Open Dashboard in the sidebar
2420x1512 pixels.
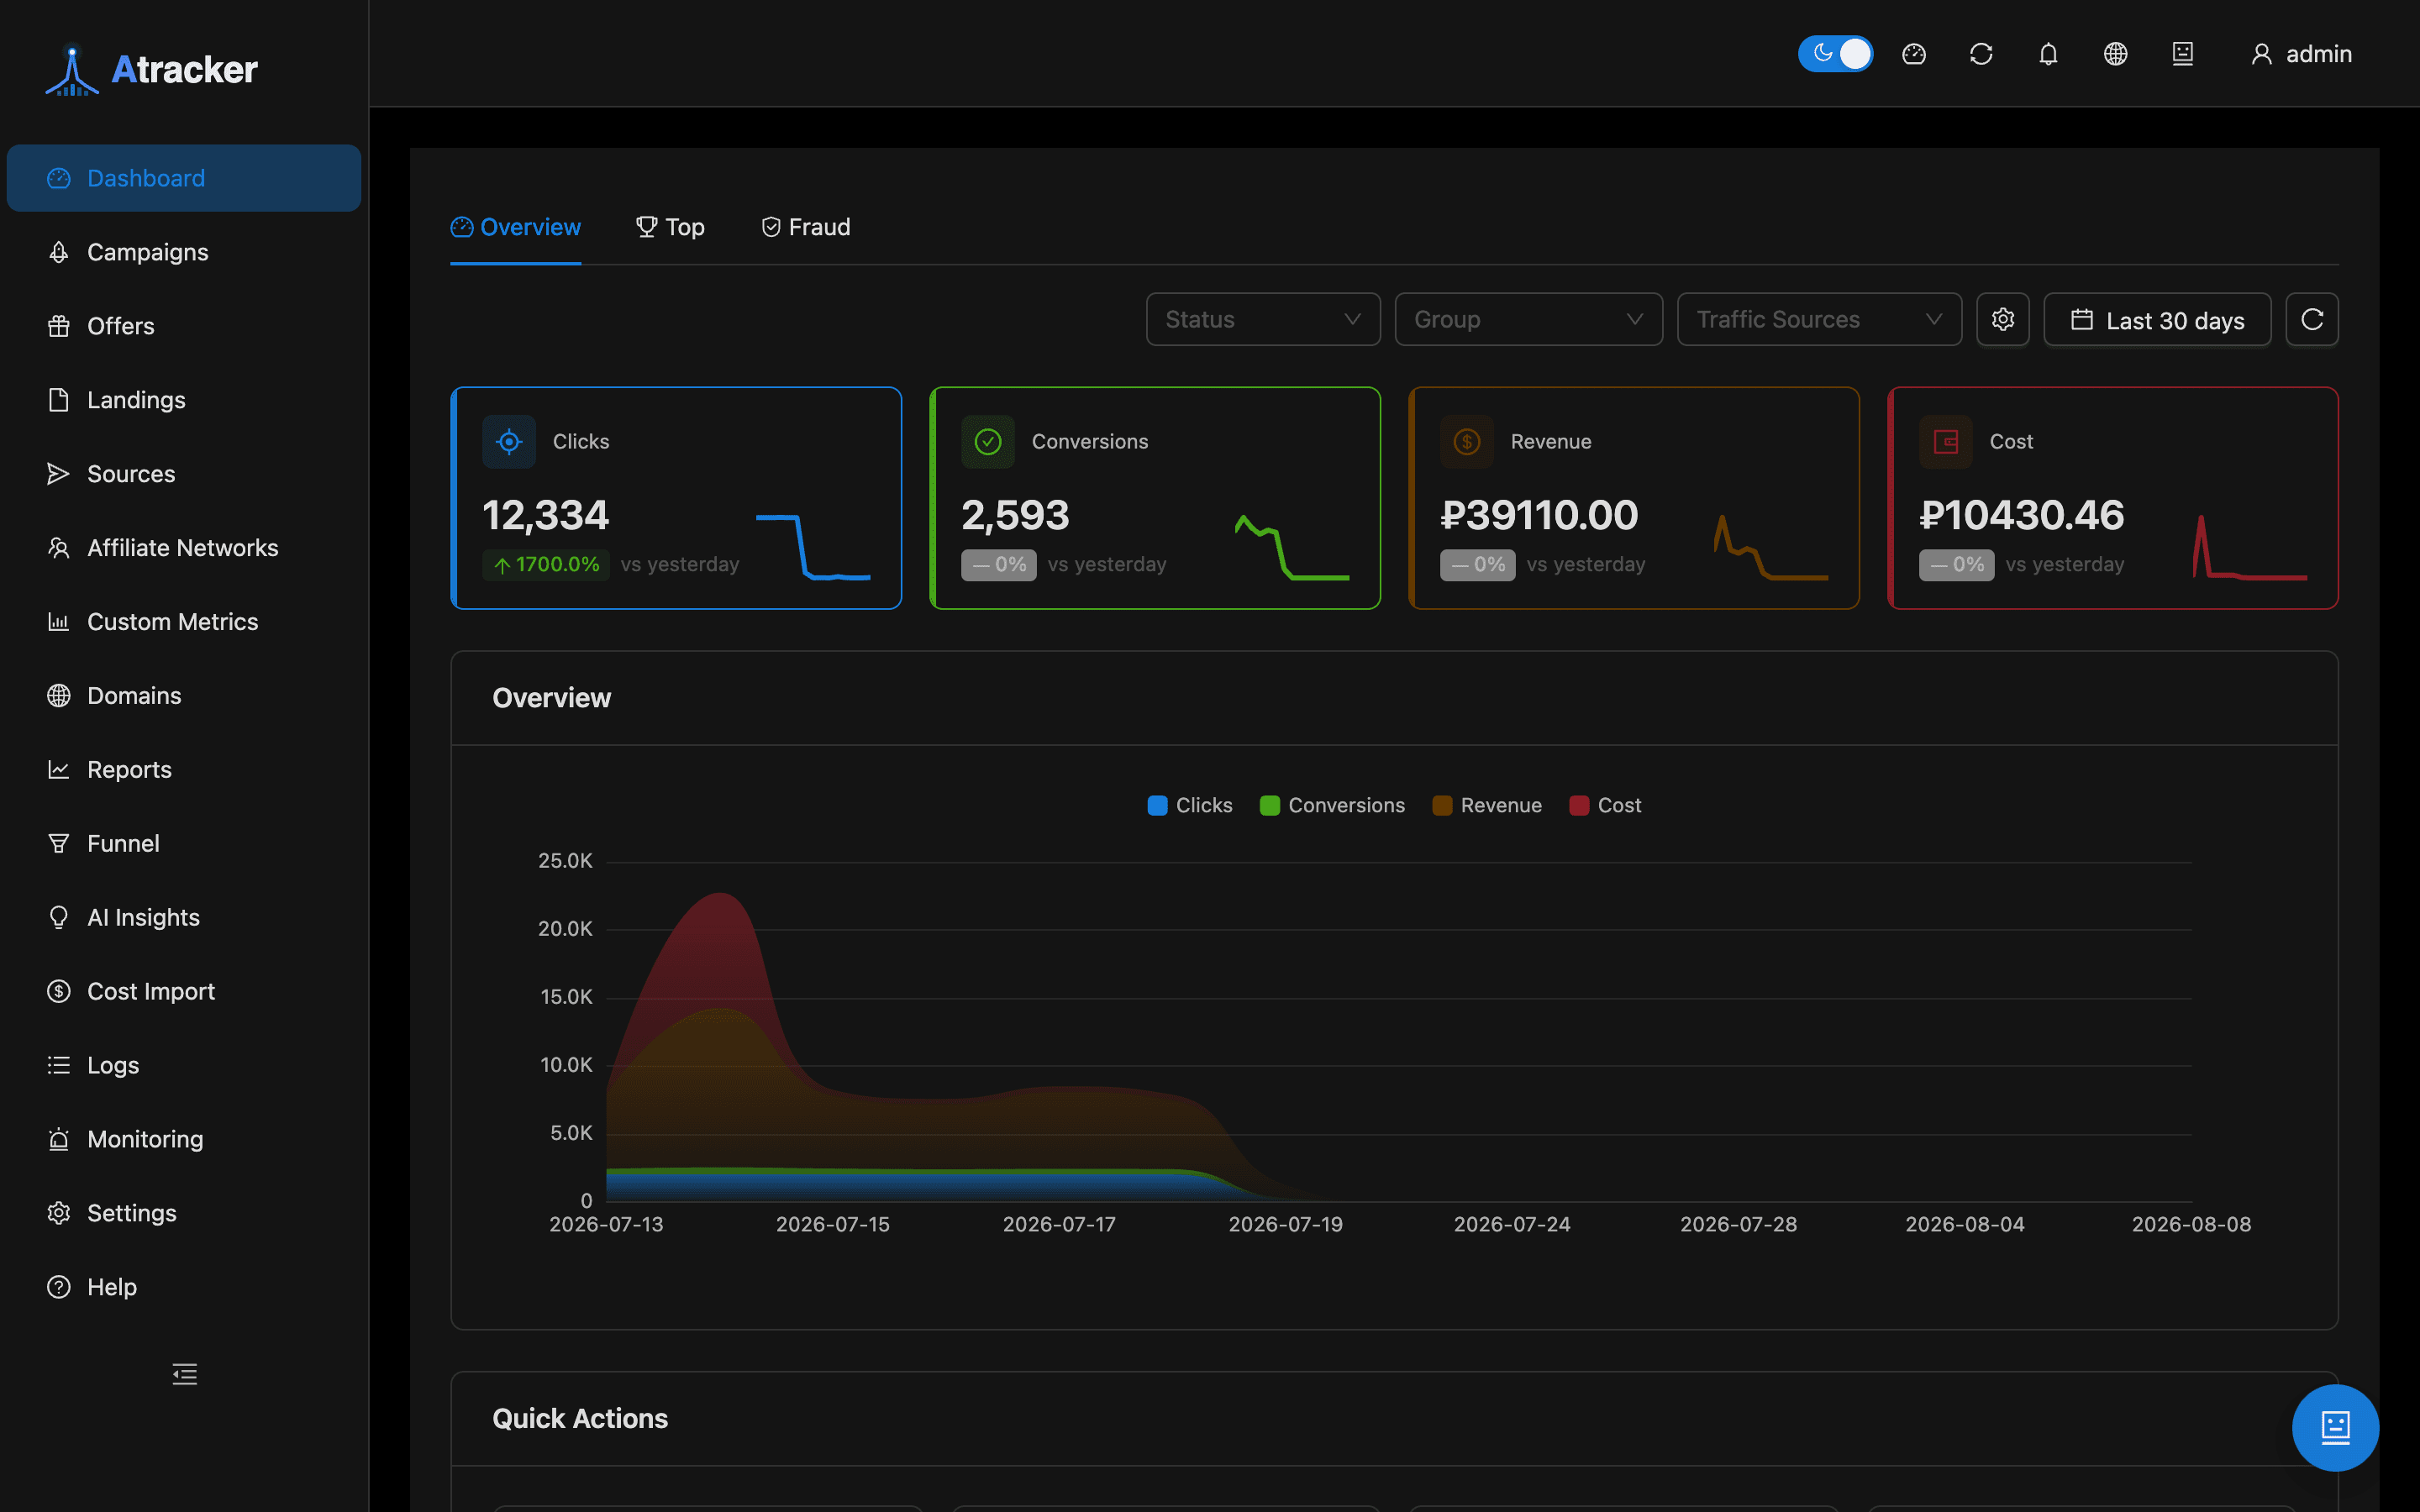184,178
